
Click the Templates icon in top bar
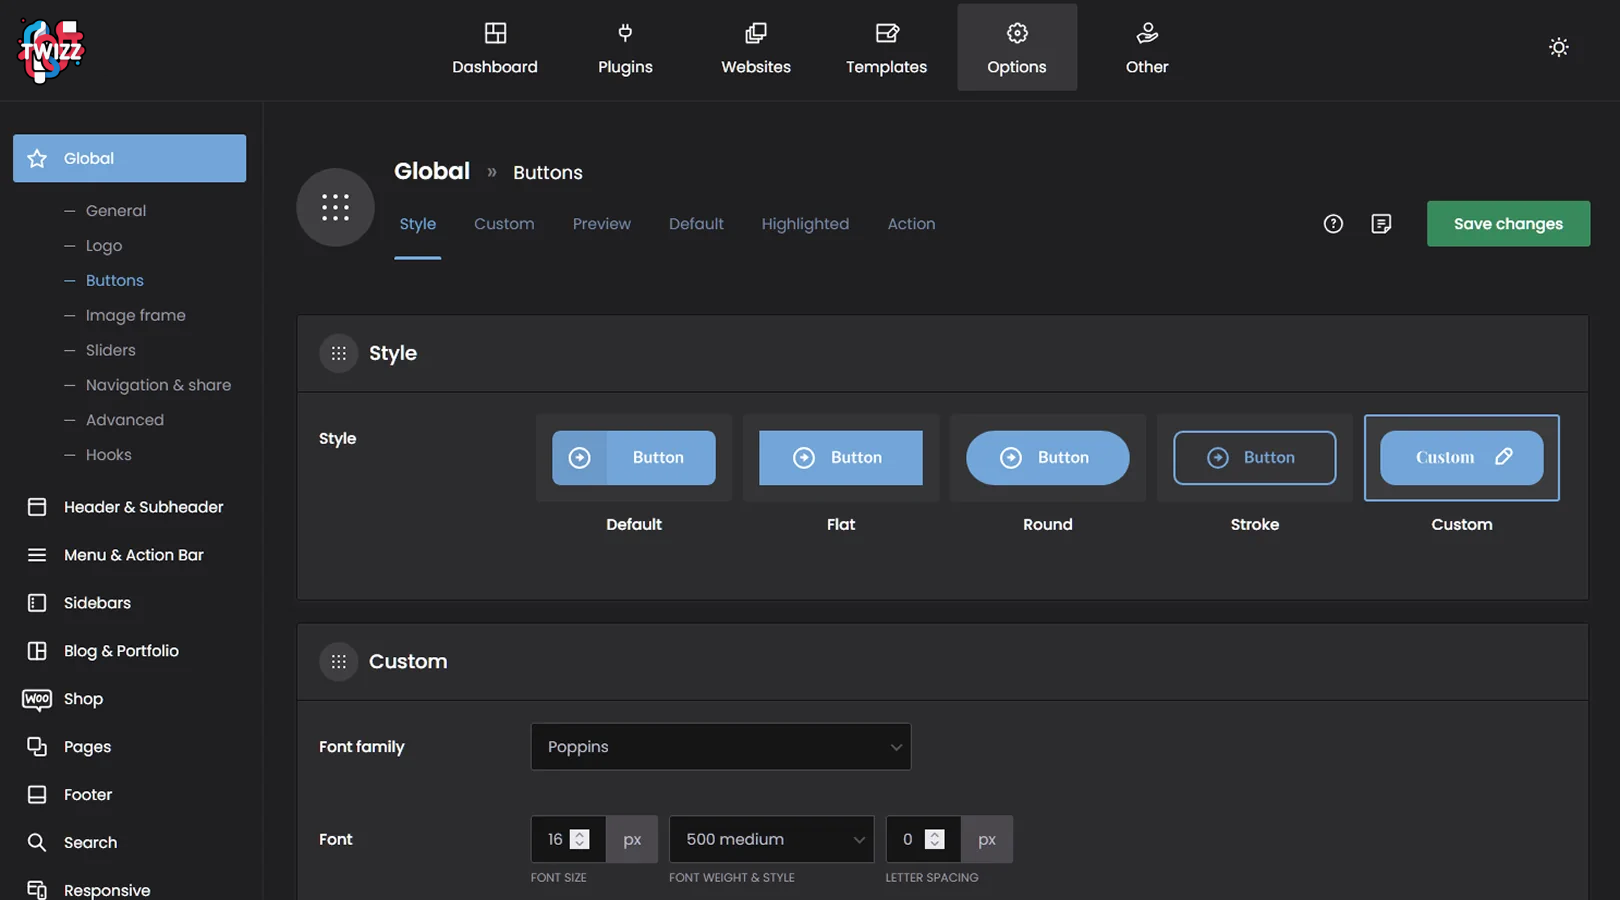click(886, 33)
